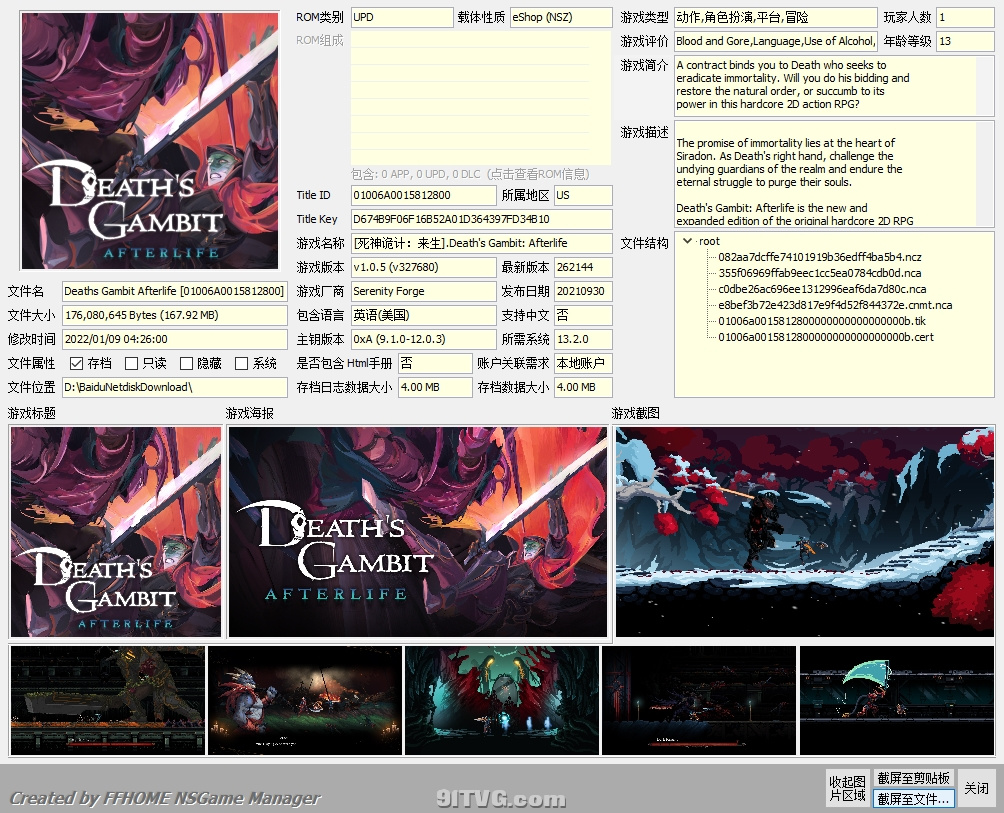Image resolution: width=1004 pixels, height=813 pixels.
Task: Click the 主钥版本 0xA field
Action: tap(423, 339)
